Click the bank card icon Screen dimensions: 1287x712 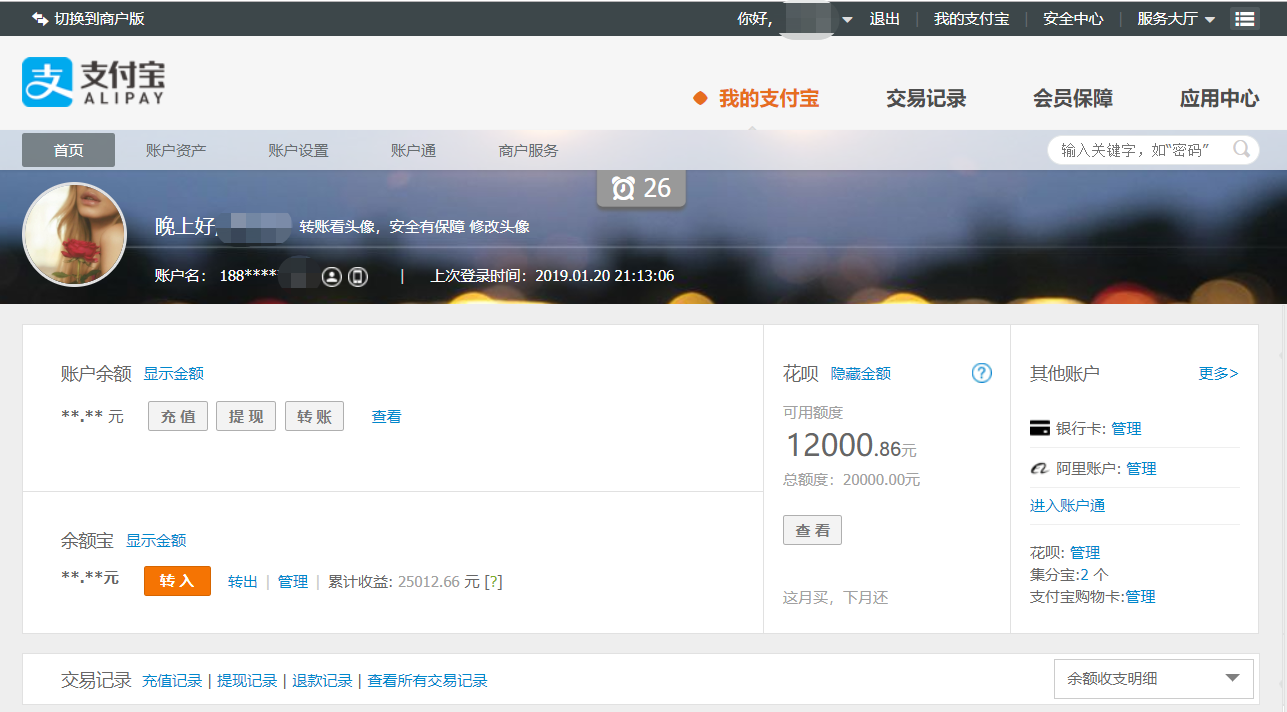coord(1040,428)
